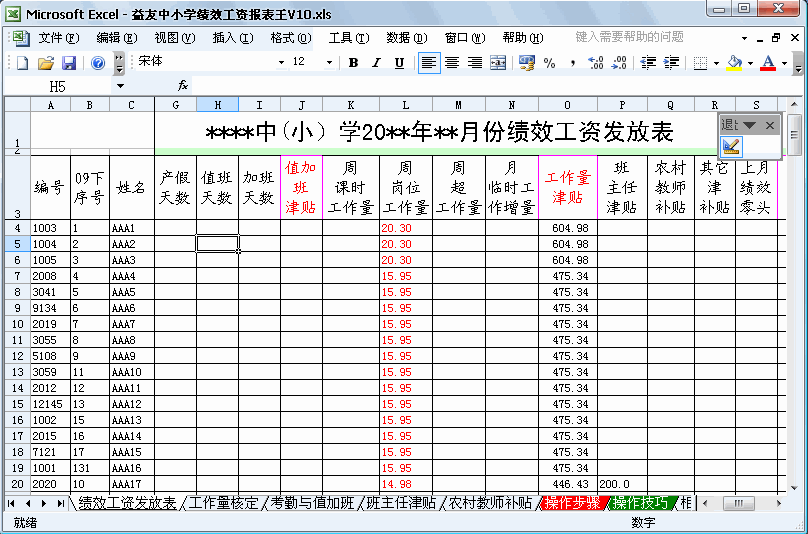Apply cell borders
Image resolution: width=808 pixels, height=534 pixels.
point(700,63)
